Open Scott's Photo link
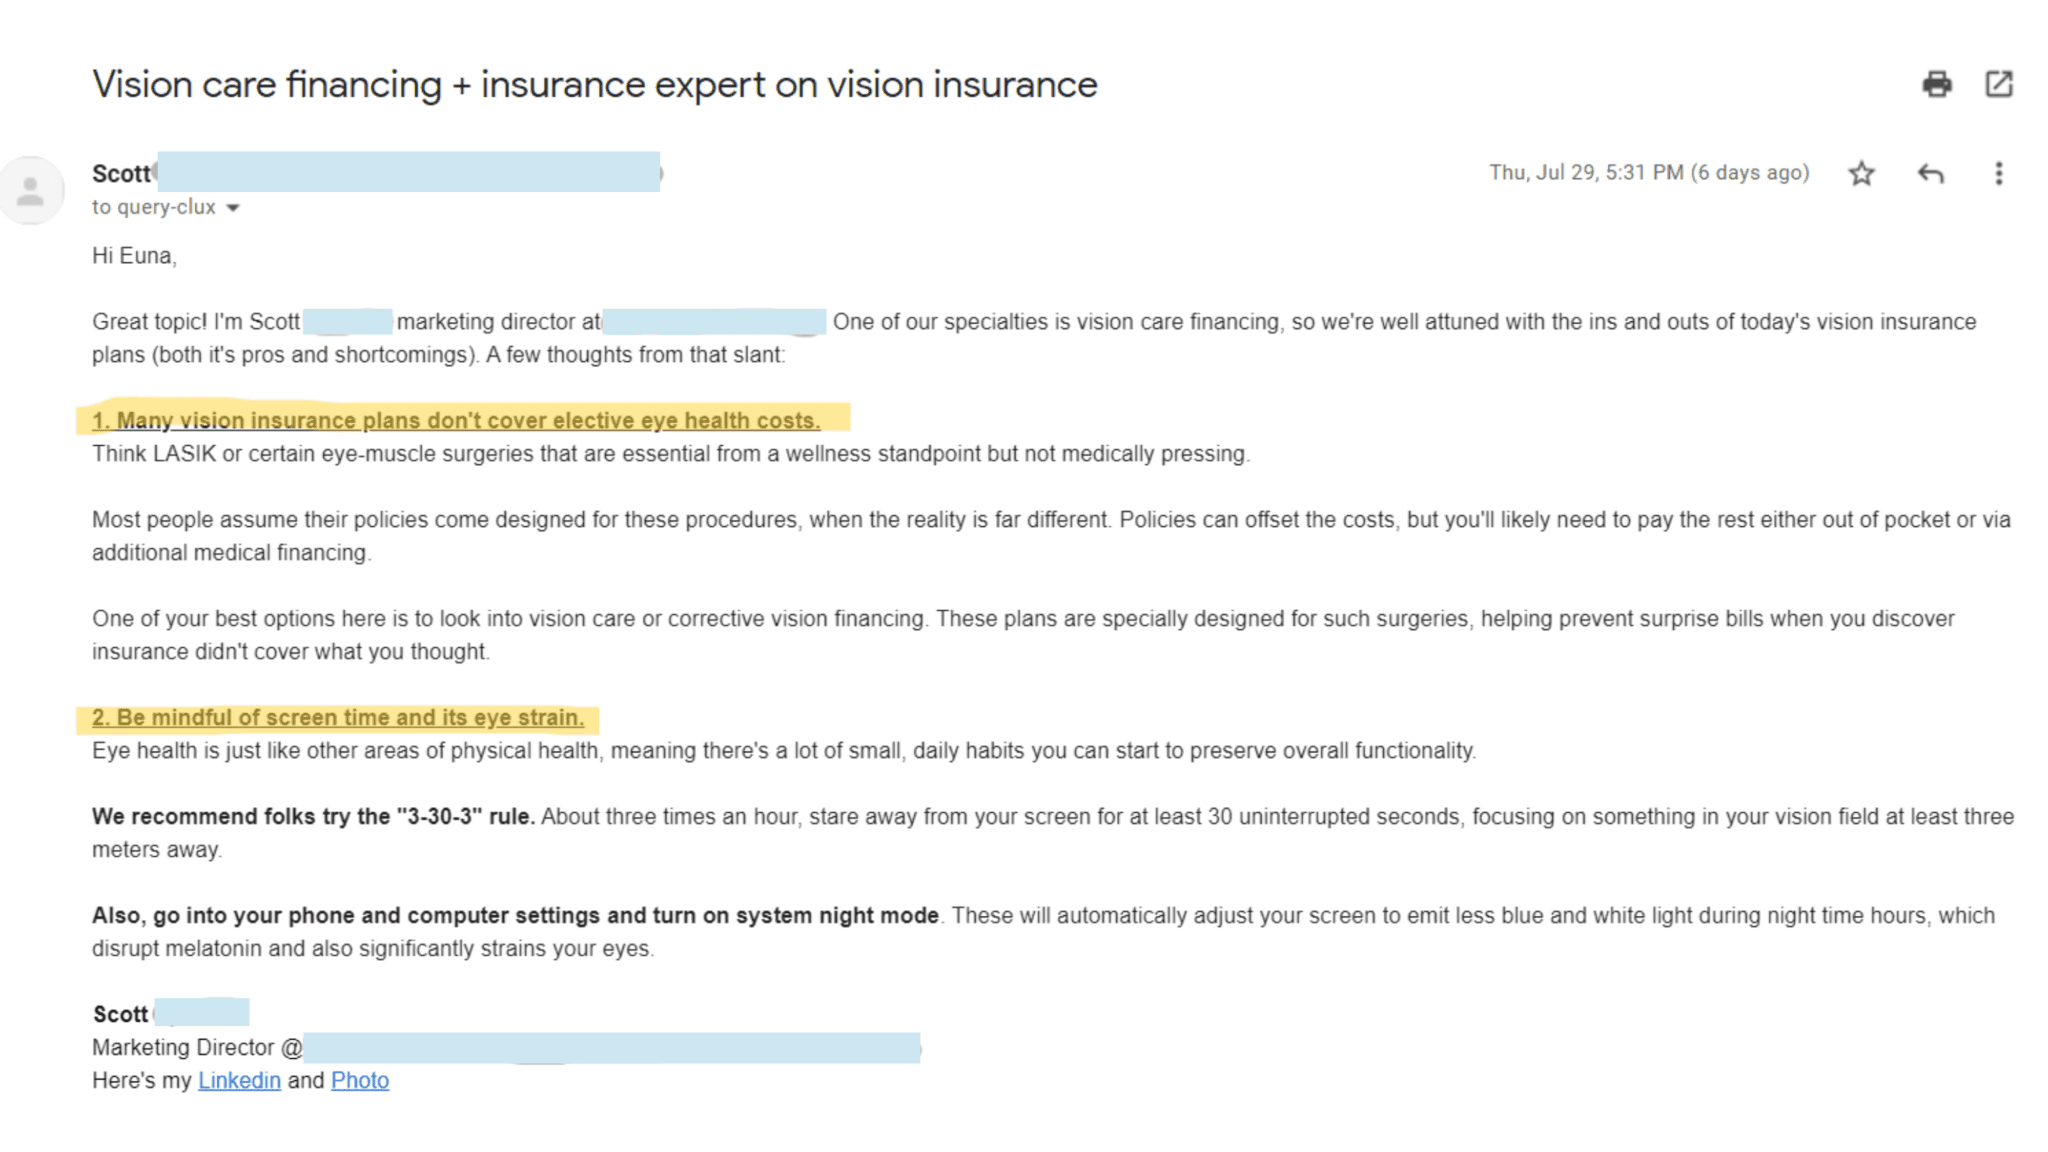2048x1152 pixels. tap(360, 1080)
